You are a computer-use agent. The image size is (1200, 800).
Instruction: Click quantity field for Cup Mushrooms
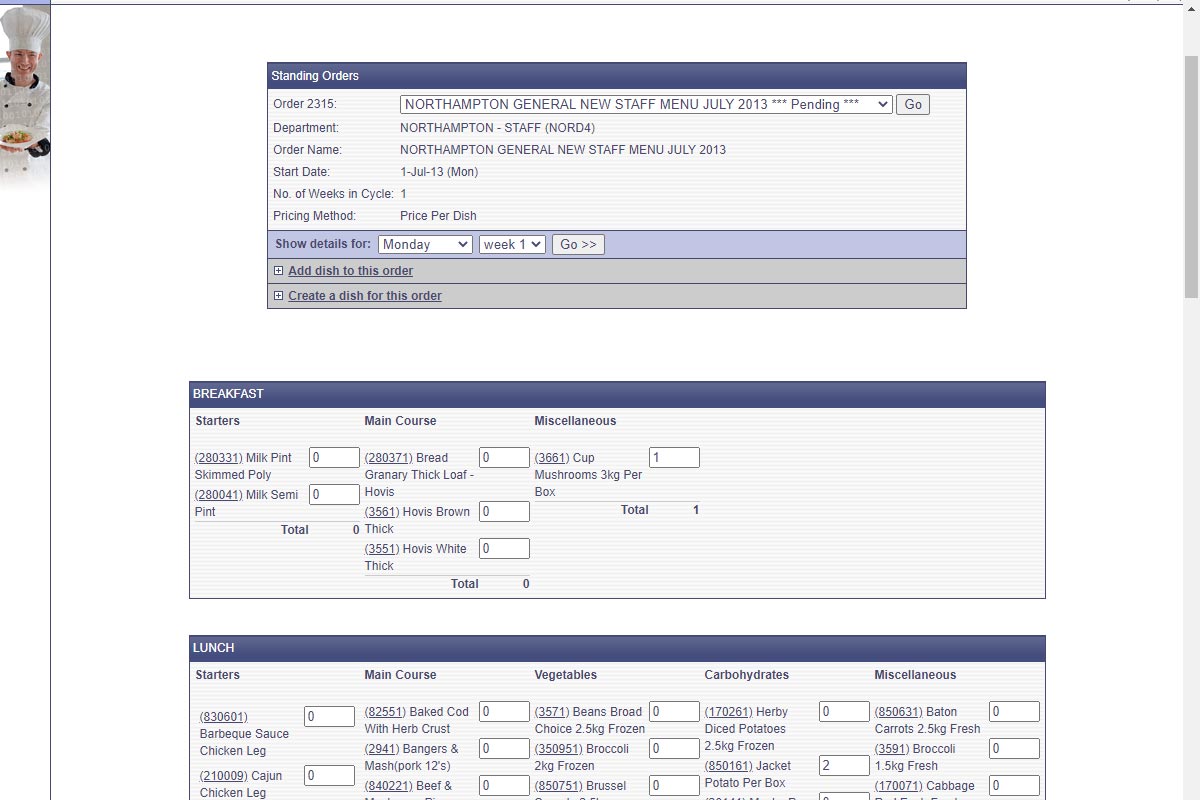(x=674, y=457)
